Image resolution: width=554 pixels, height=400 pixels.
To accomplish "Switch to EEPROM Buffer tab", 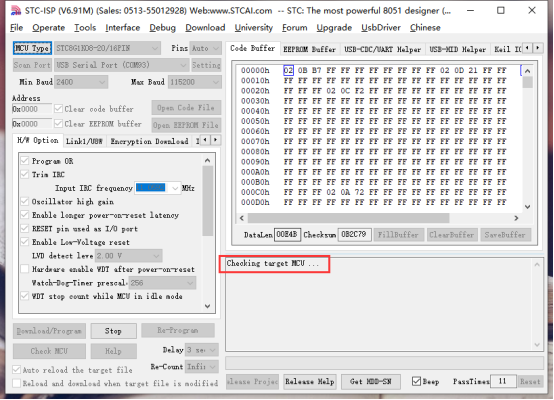I will pos(309,49).
